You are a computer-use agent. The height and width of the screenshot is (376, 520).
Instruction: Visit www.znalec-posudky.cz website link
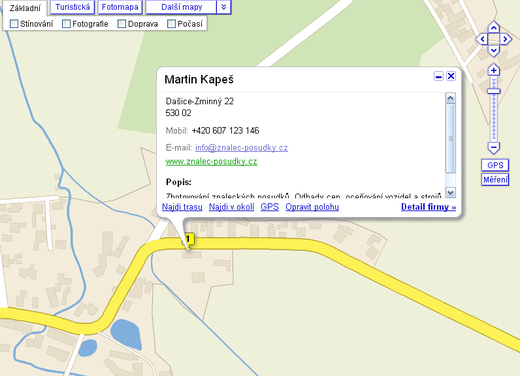[x=211, y=161]
